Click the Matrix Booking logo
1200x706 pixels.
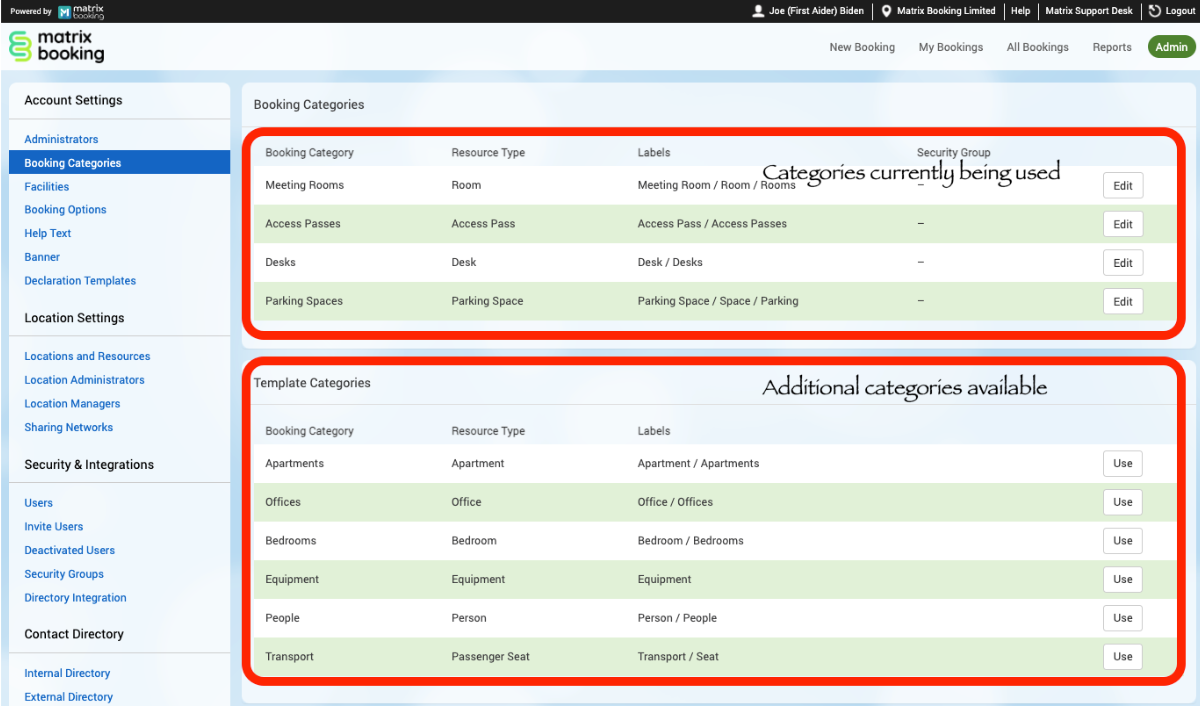(57, 46)
